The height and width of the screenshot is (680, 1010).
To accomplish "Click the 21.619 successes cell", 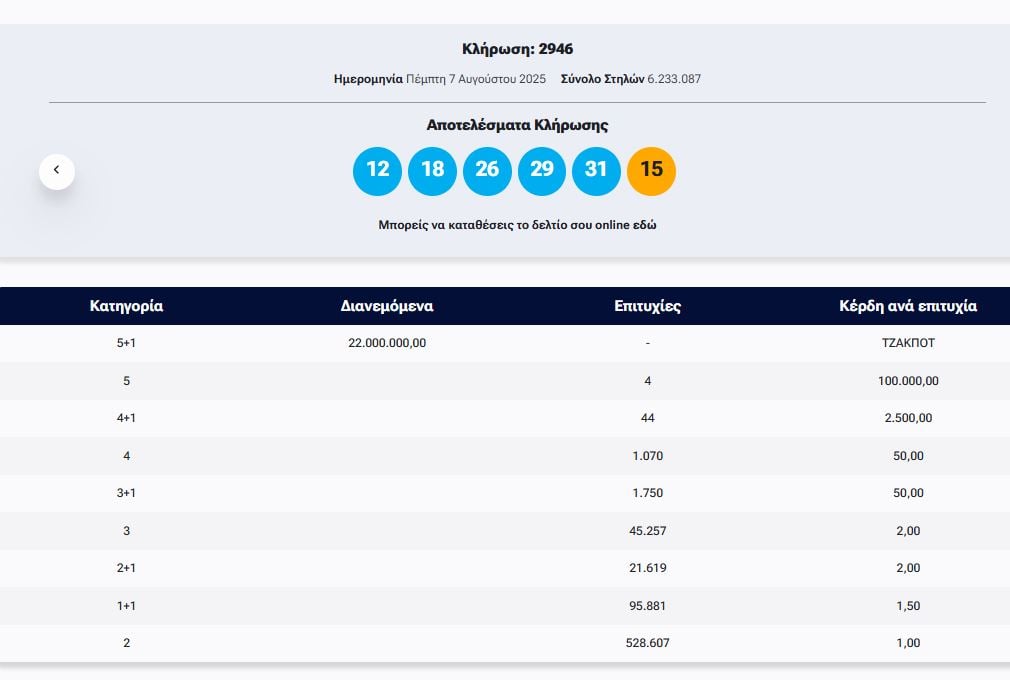I will [647, 568].
